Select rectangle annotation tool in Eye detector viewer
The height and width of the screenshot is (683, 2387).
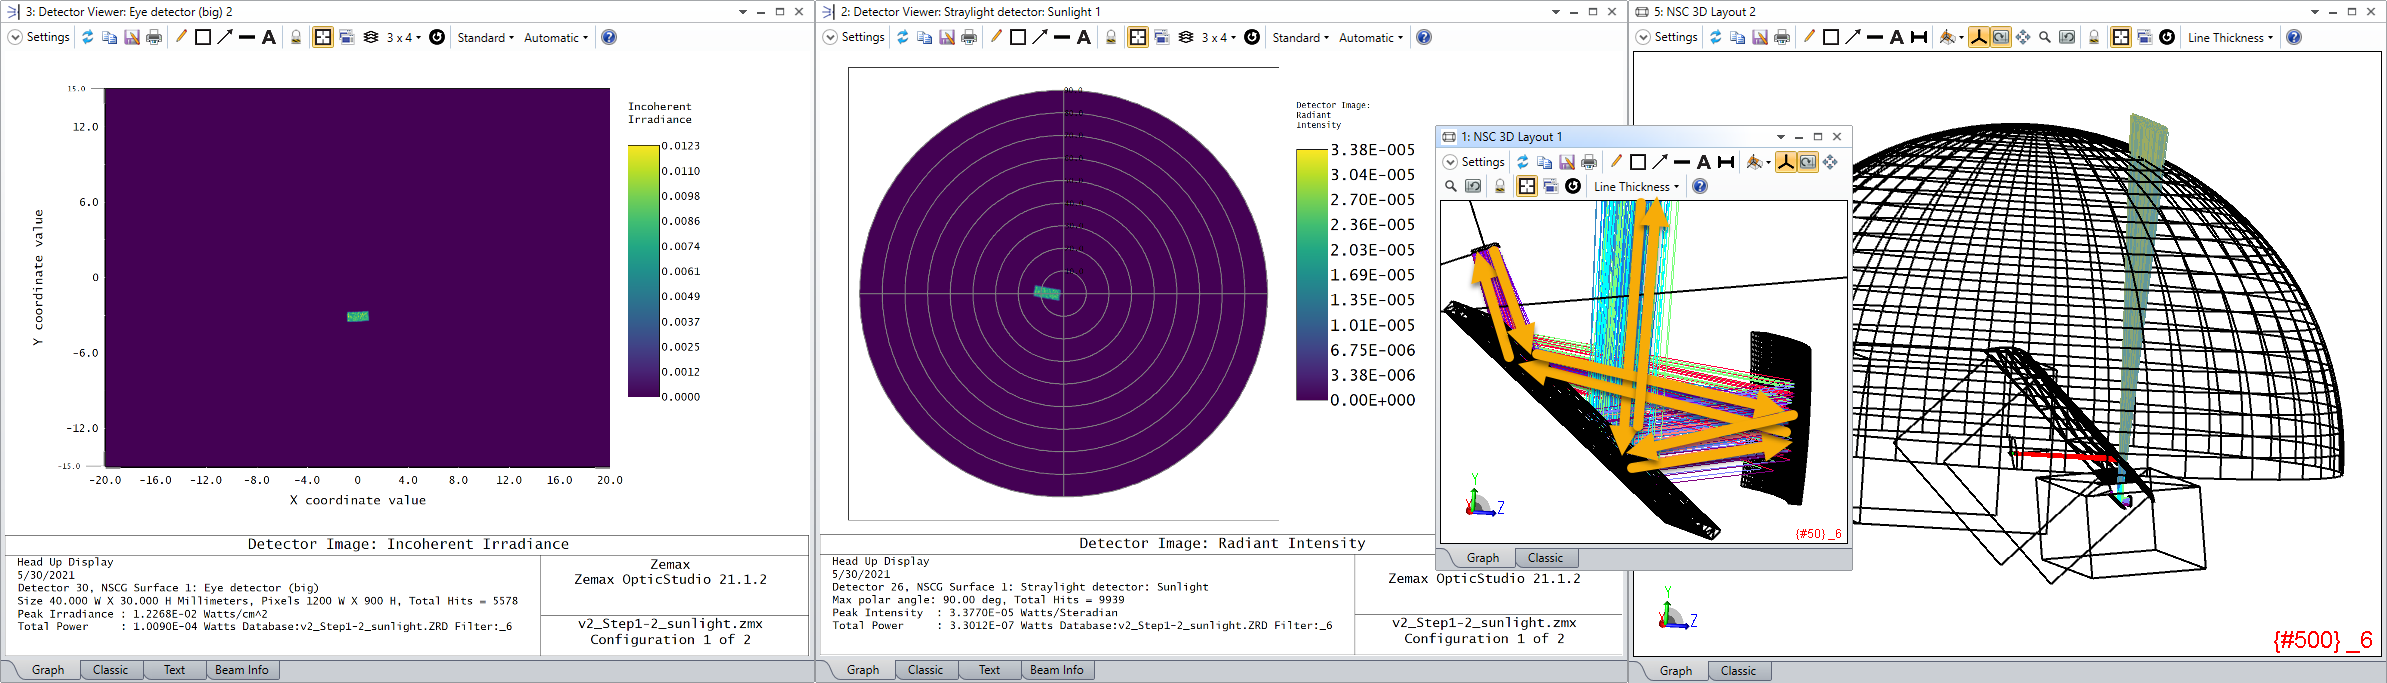click(203, 37)
